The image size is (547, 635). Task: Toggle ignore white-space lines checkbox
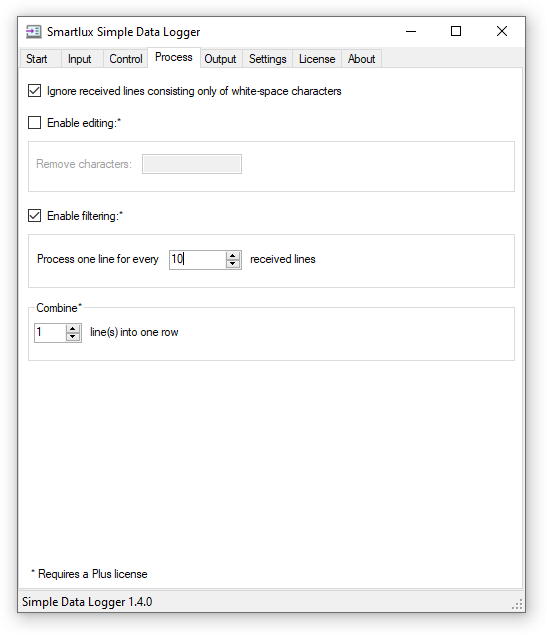34,91
